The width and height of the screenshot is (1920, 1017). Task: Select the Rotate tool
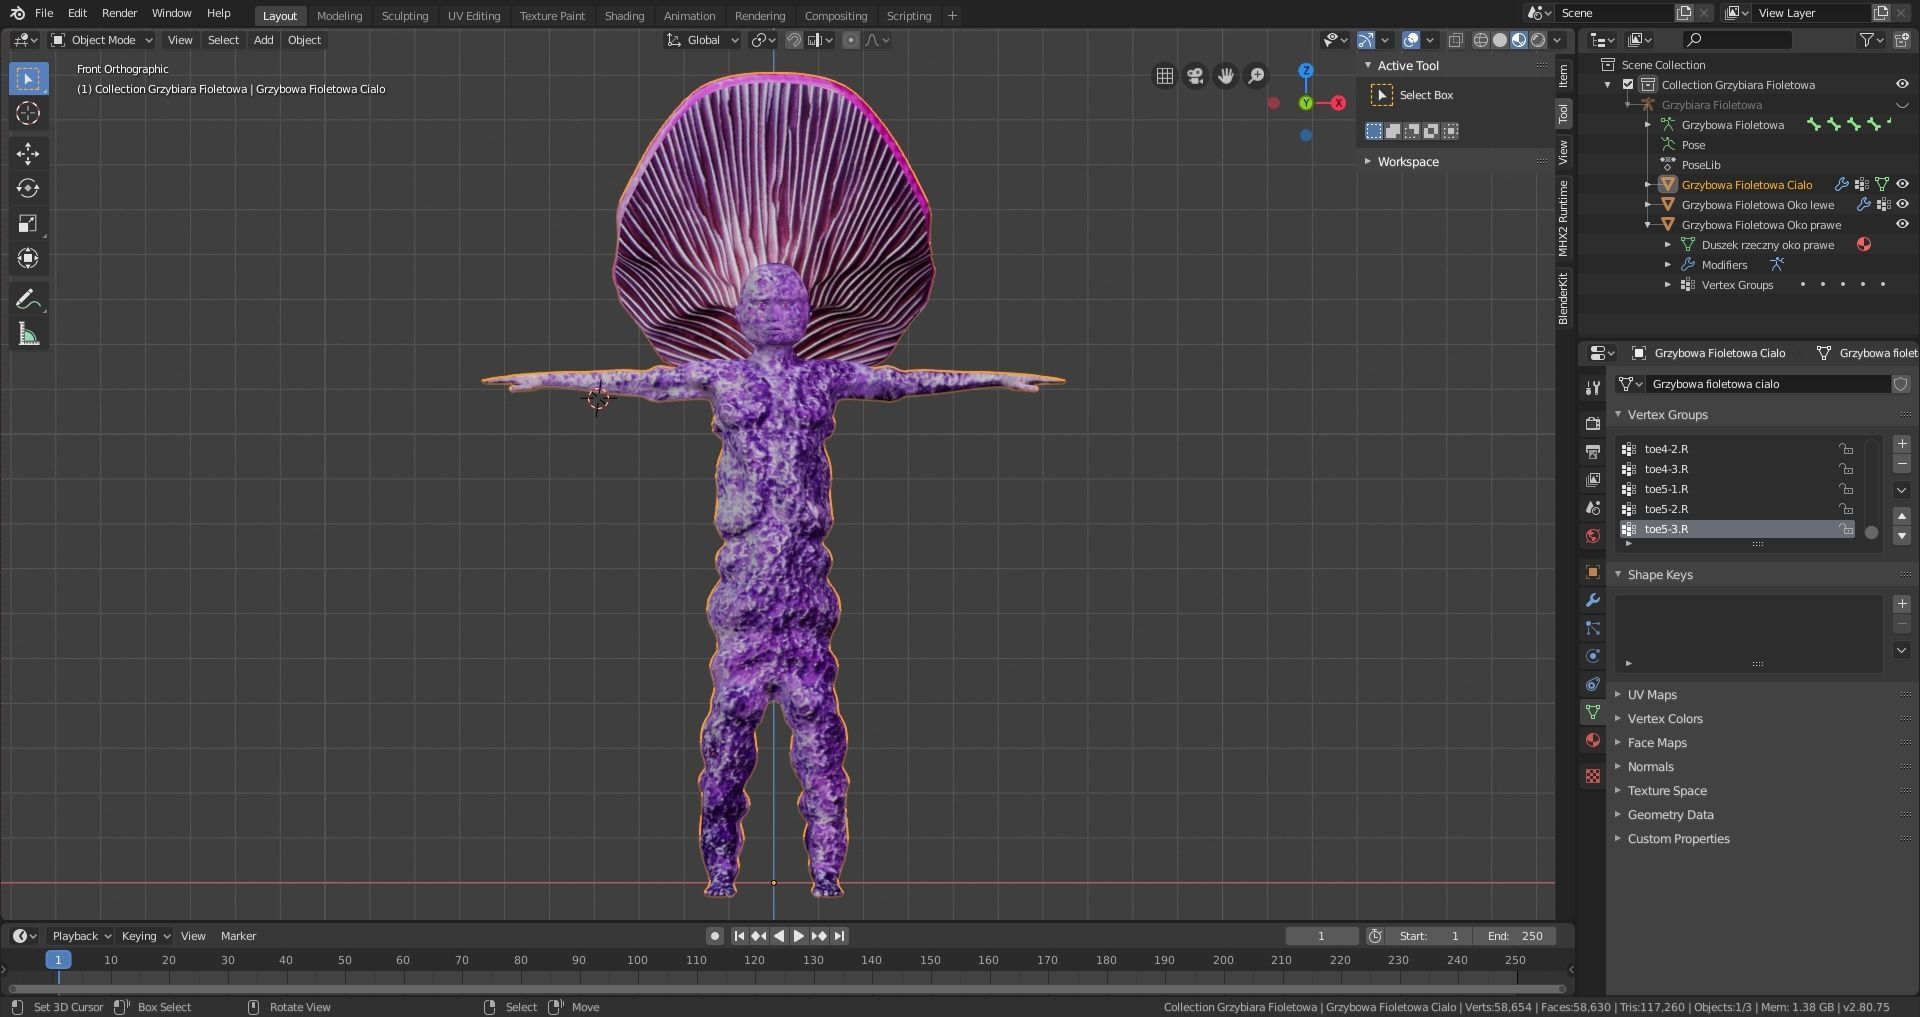[28, 188]
